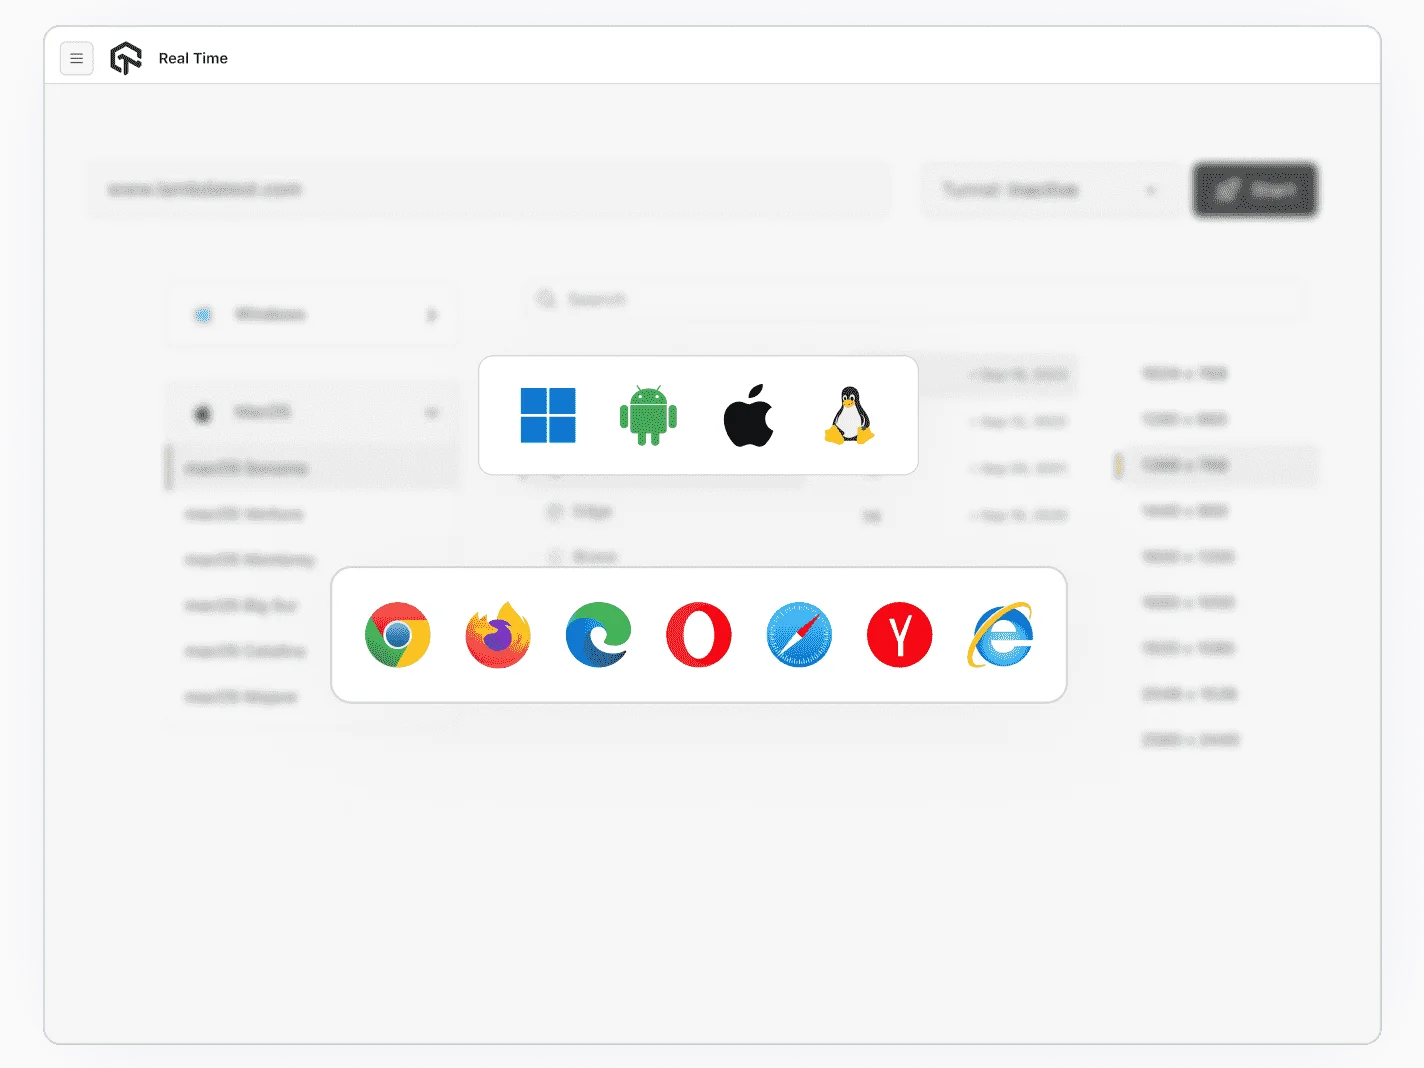Pick the Android platform icon
This screenshot has height=1068, width=1424.
pyautogui.click(x=648, y=415)
